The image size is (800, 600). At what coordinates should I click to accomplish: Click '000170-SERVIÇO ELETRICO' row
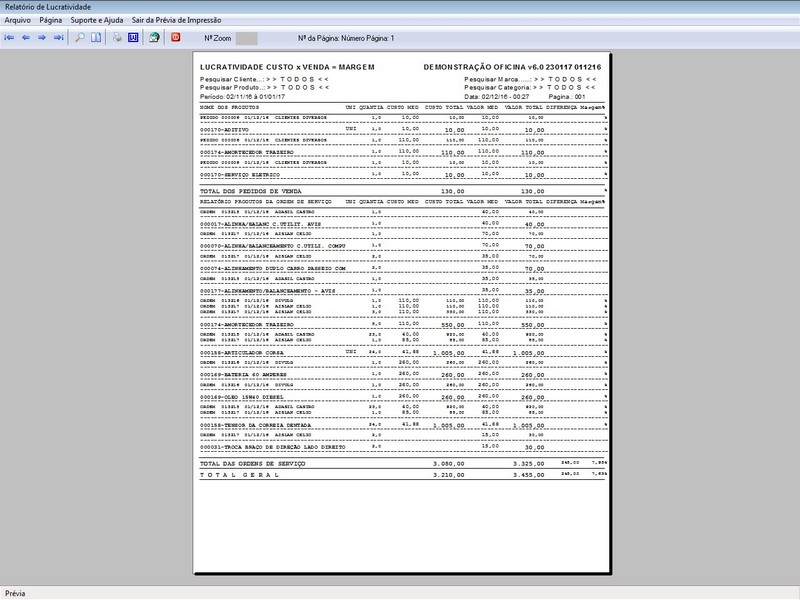pyautogui.click(x=403, y=175)
